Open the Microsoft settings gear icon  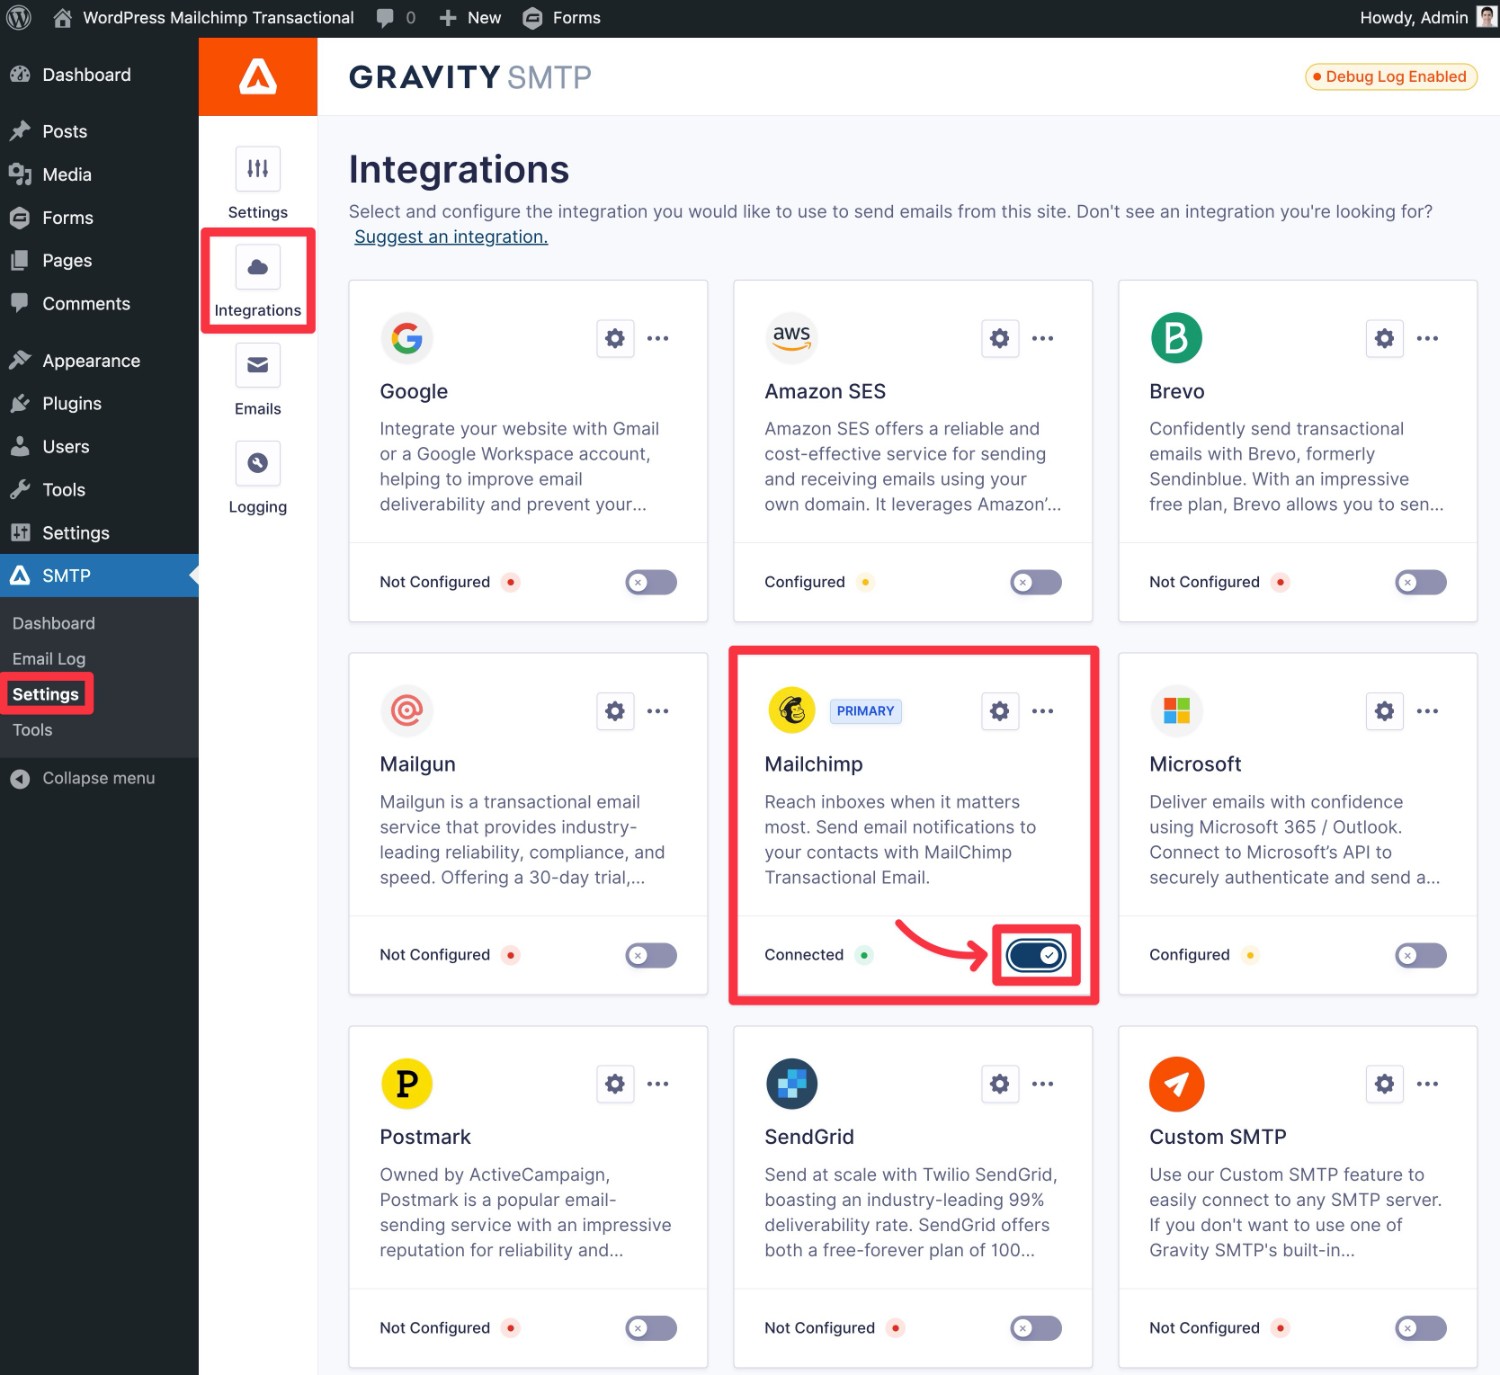pyautogui.click(x=1384, y=711)
